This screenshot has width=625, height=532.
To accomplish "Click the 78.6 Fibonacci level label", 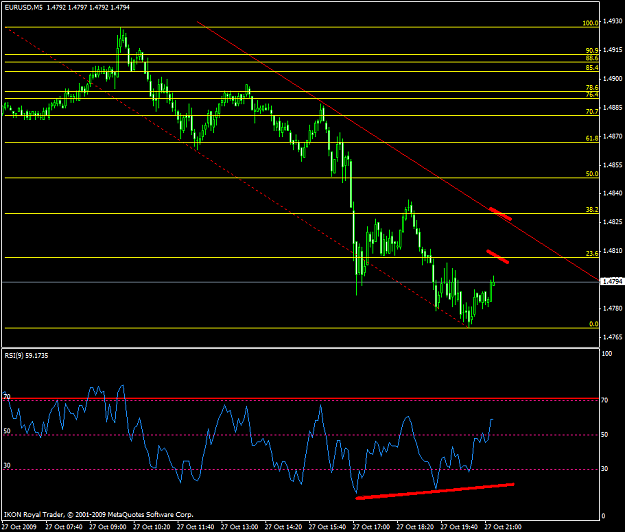I will (592, 88).
